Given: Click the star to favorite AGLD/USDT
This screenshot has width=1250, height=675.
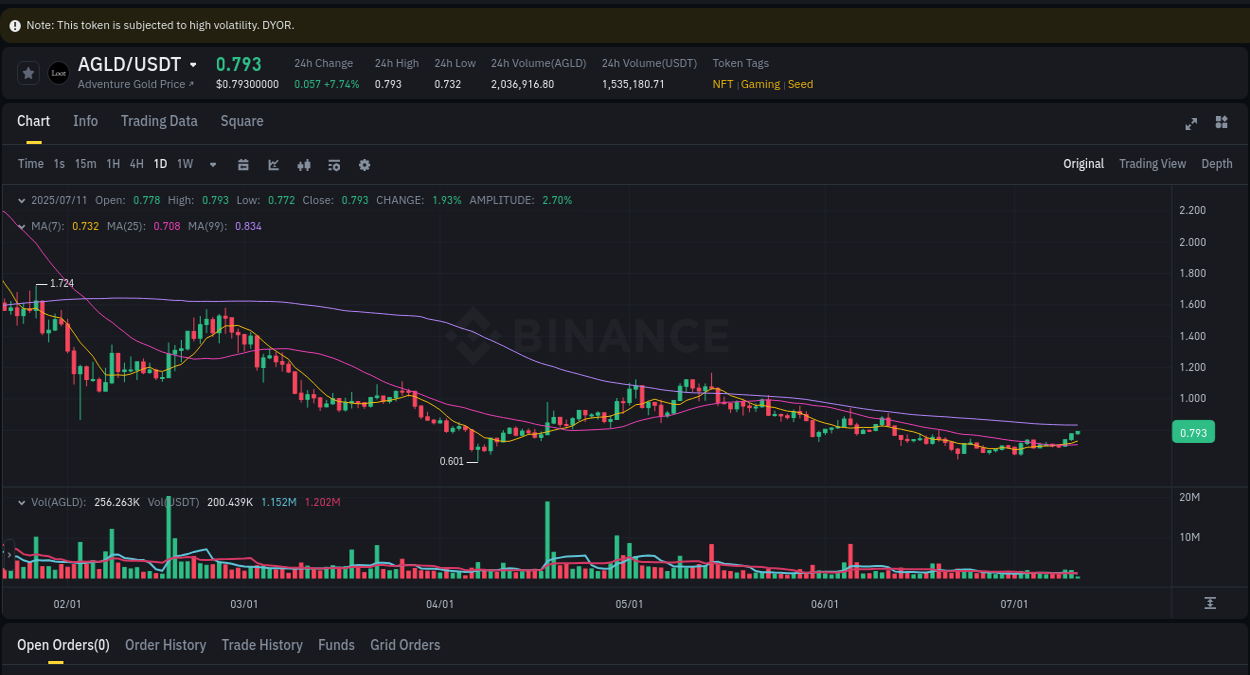Looking at the screenshot, I should 27,72.
